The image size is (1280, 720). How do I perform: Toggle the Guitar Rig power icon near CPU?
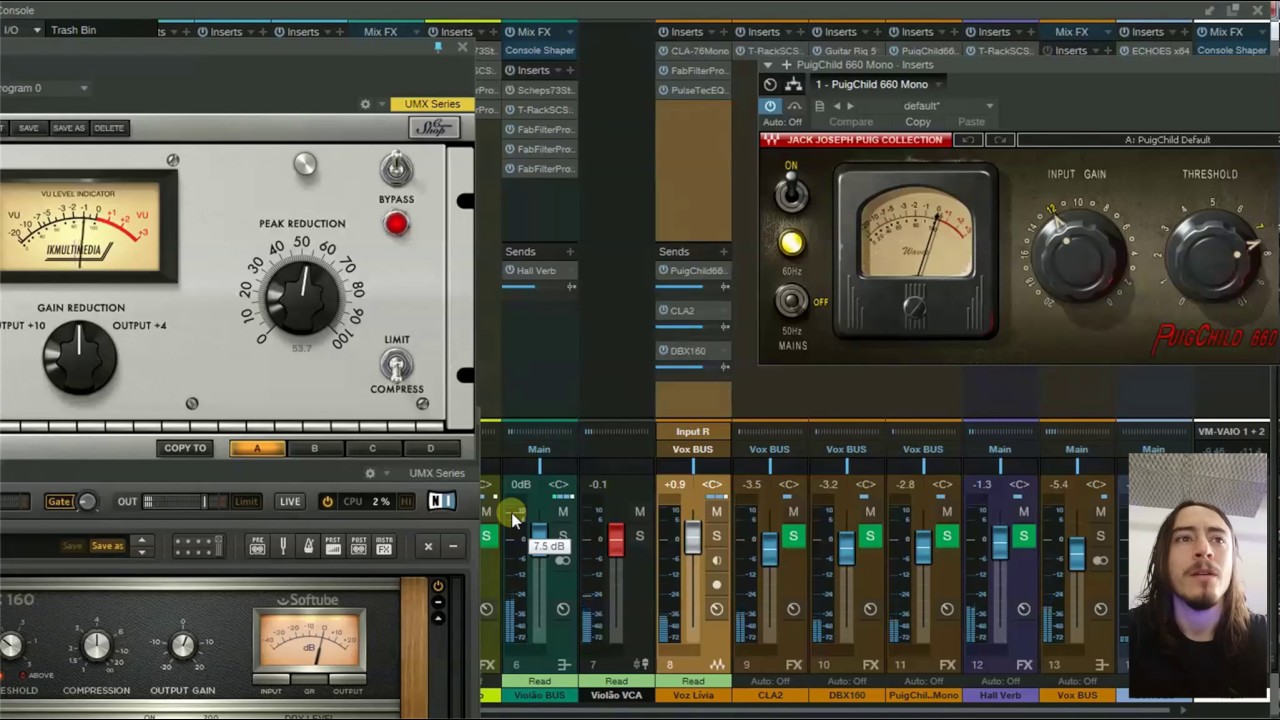(x=327, y=501)
